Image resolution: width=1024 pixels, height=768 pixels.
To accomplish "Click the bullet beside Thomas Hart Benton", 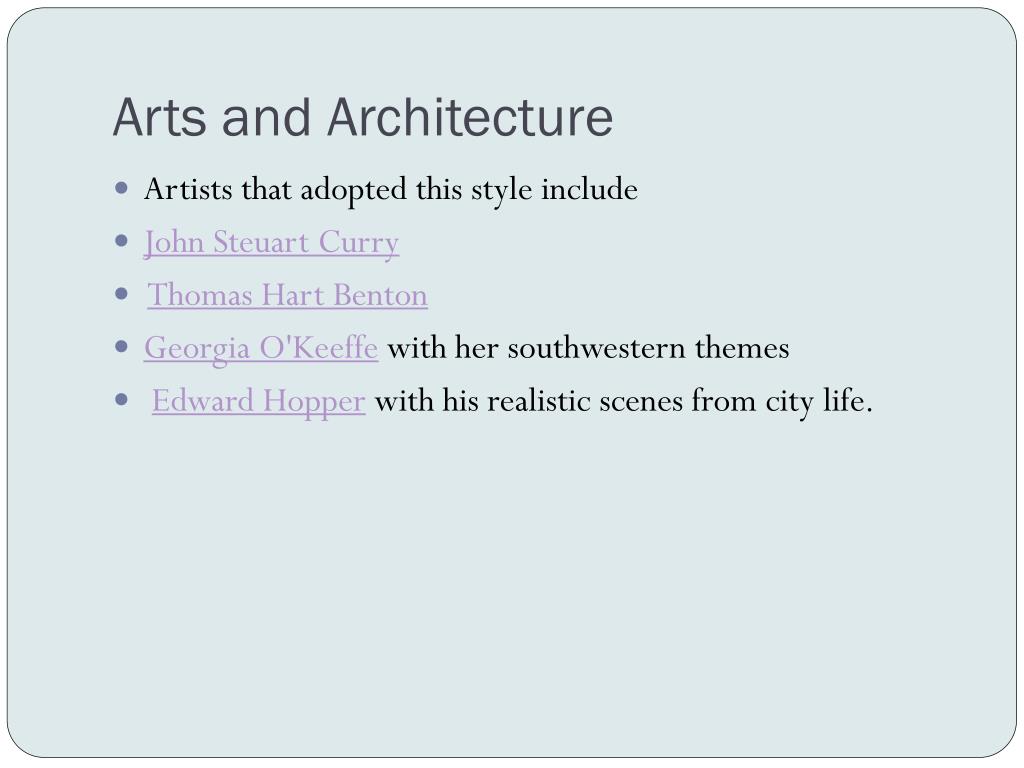I will click(x=121, y=294).
